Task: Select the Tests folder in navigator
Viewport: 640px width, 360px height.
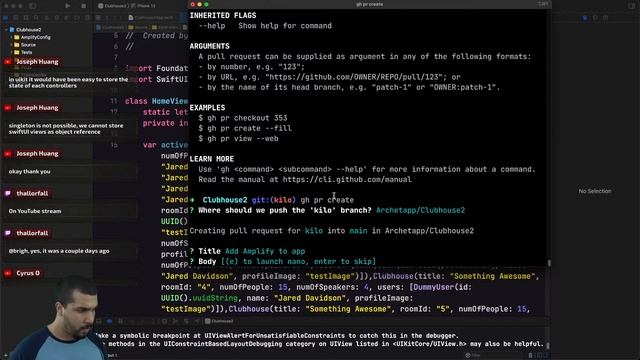Action: (23, 52)
